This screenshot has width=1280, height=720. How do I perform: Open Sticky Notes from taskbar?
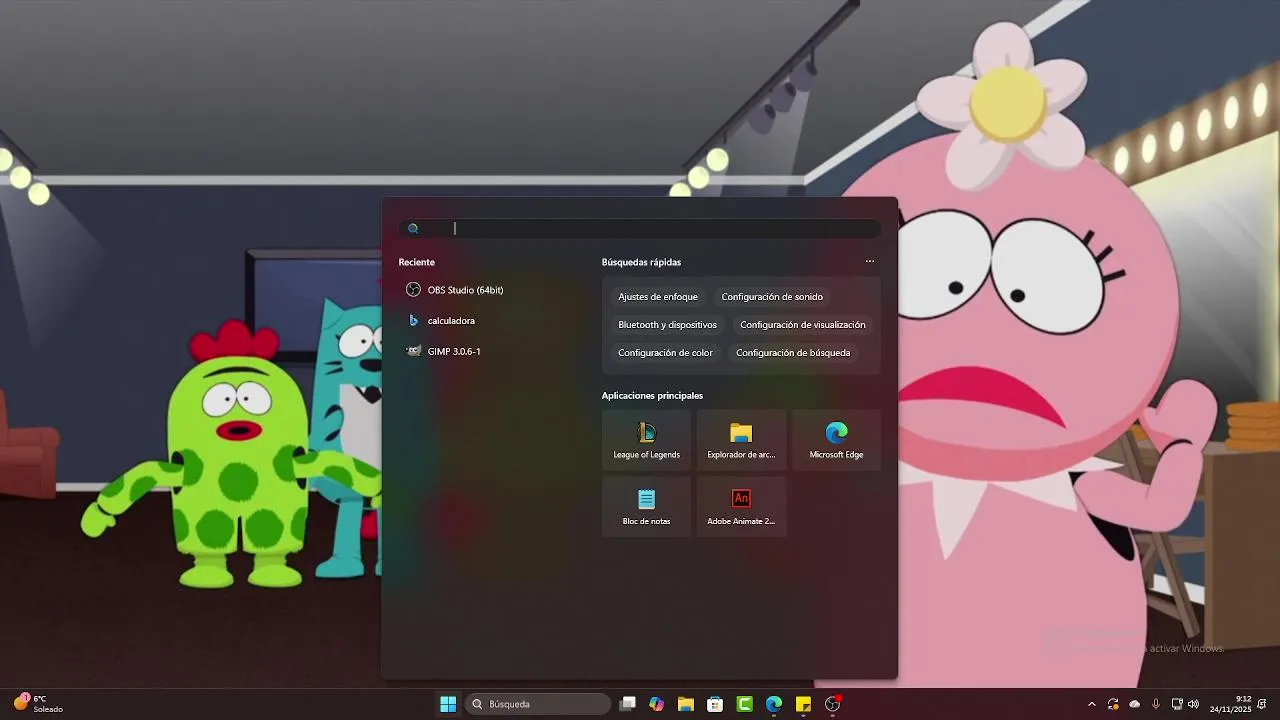click(x=803, y=704)
